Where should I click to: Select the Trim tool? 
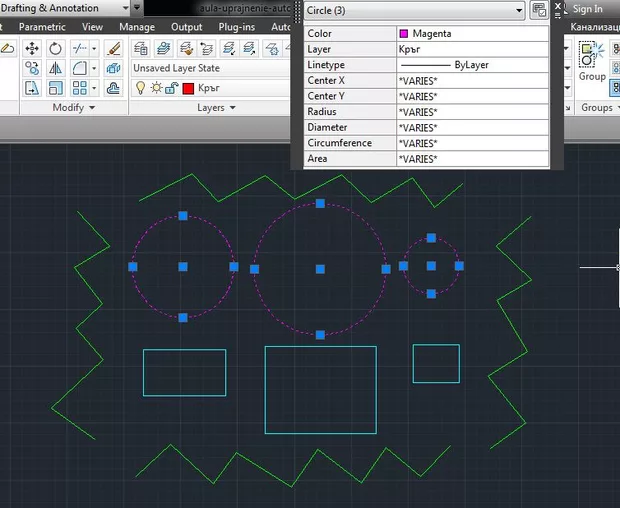(x=80, y=49)
